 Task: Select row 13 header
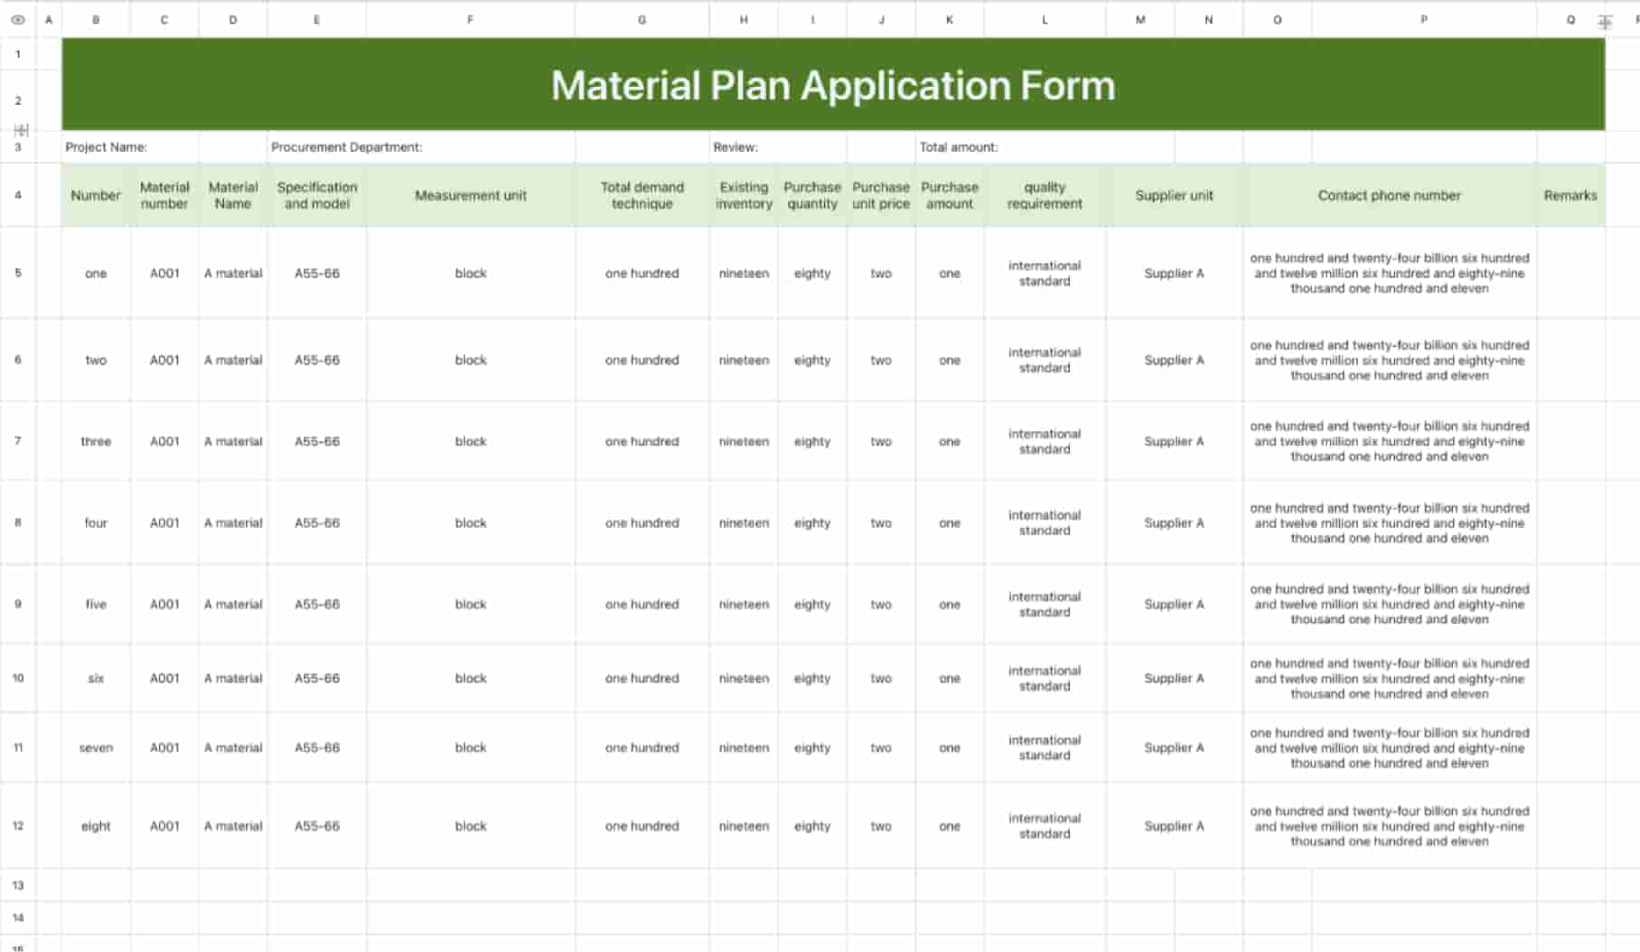(18, 885)
